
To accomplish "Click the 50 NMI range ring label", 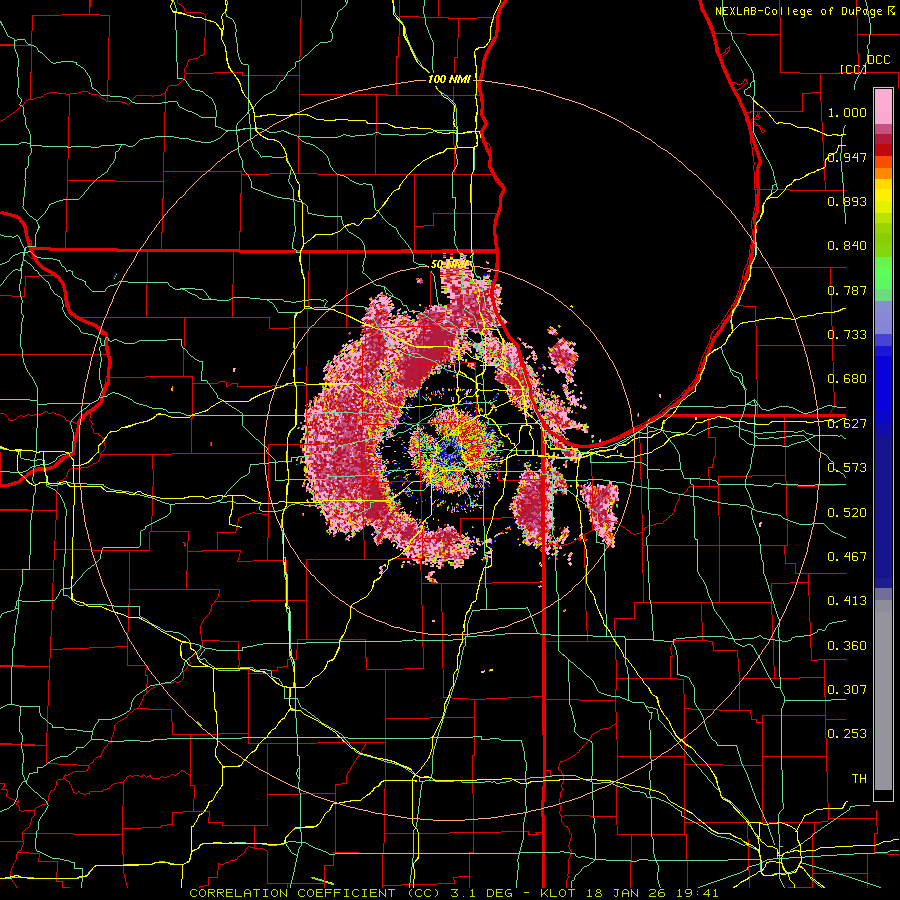I will coord(449,265).
